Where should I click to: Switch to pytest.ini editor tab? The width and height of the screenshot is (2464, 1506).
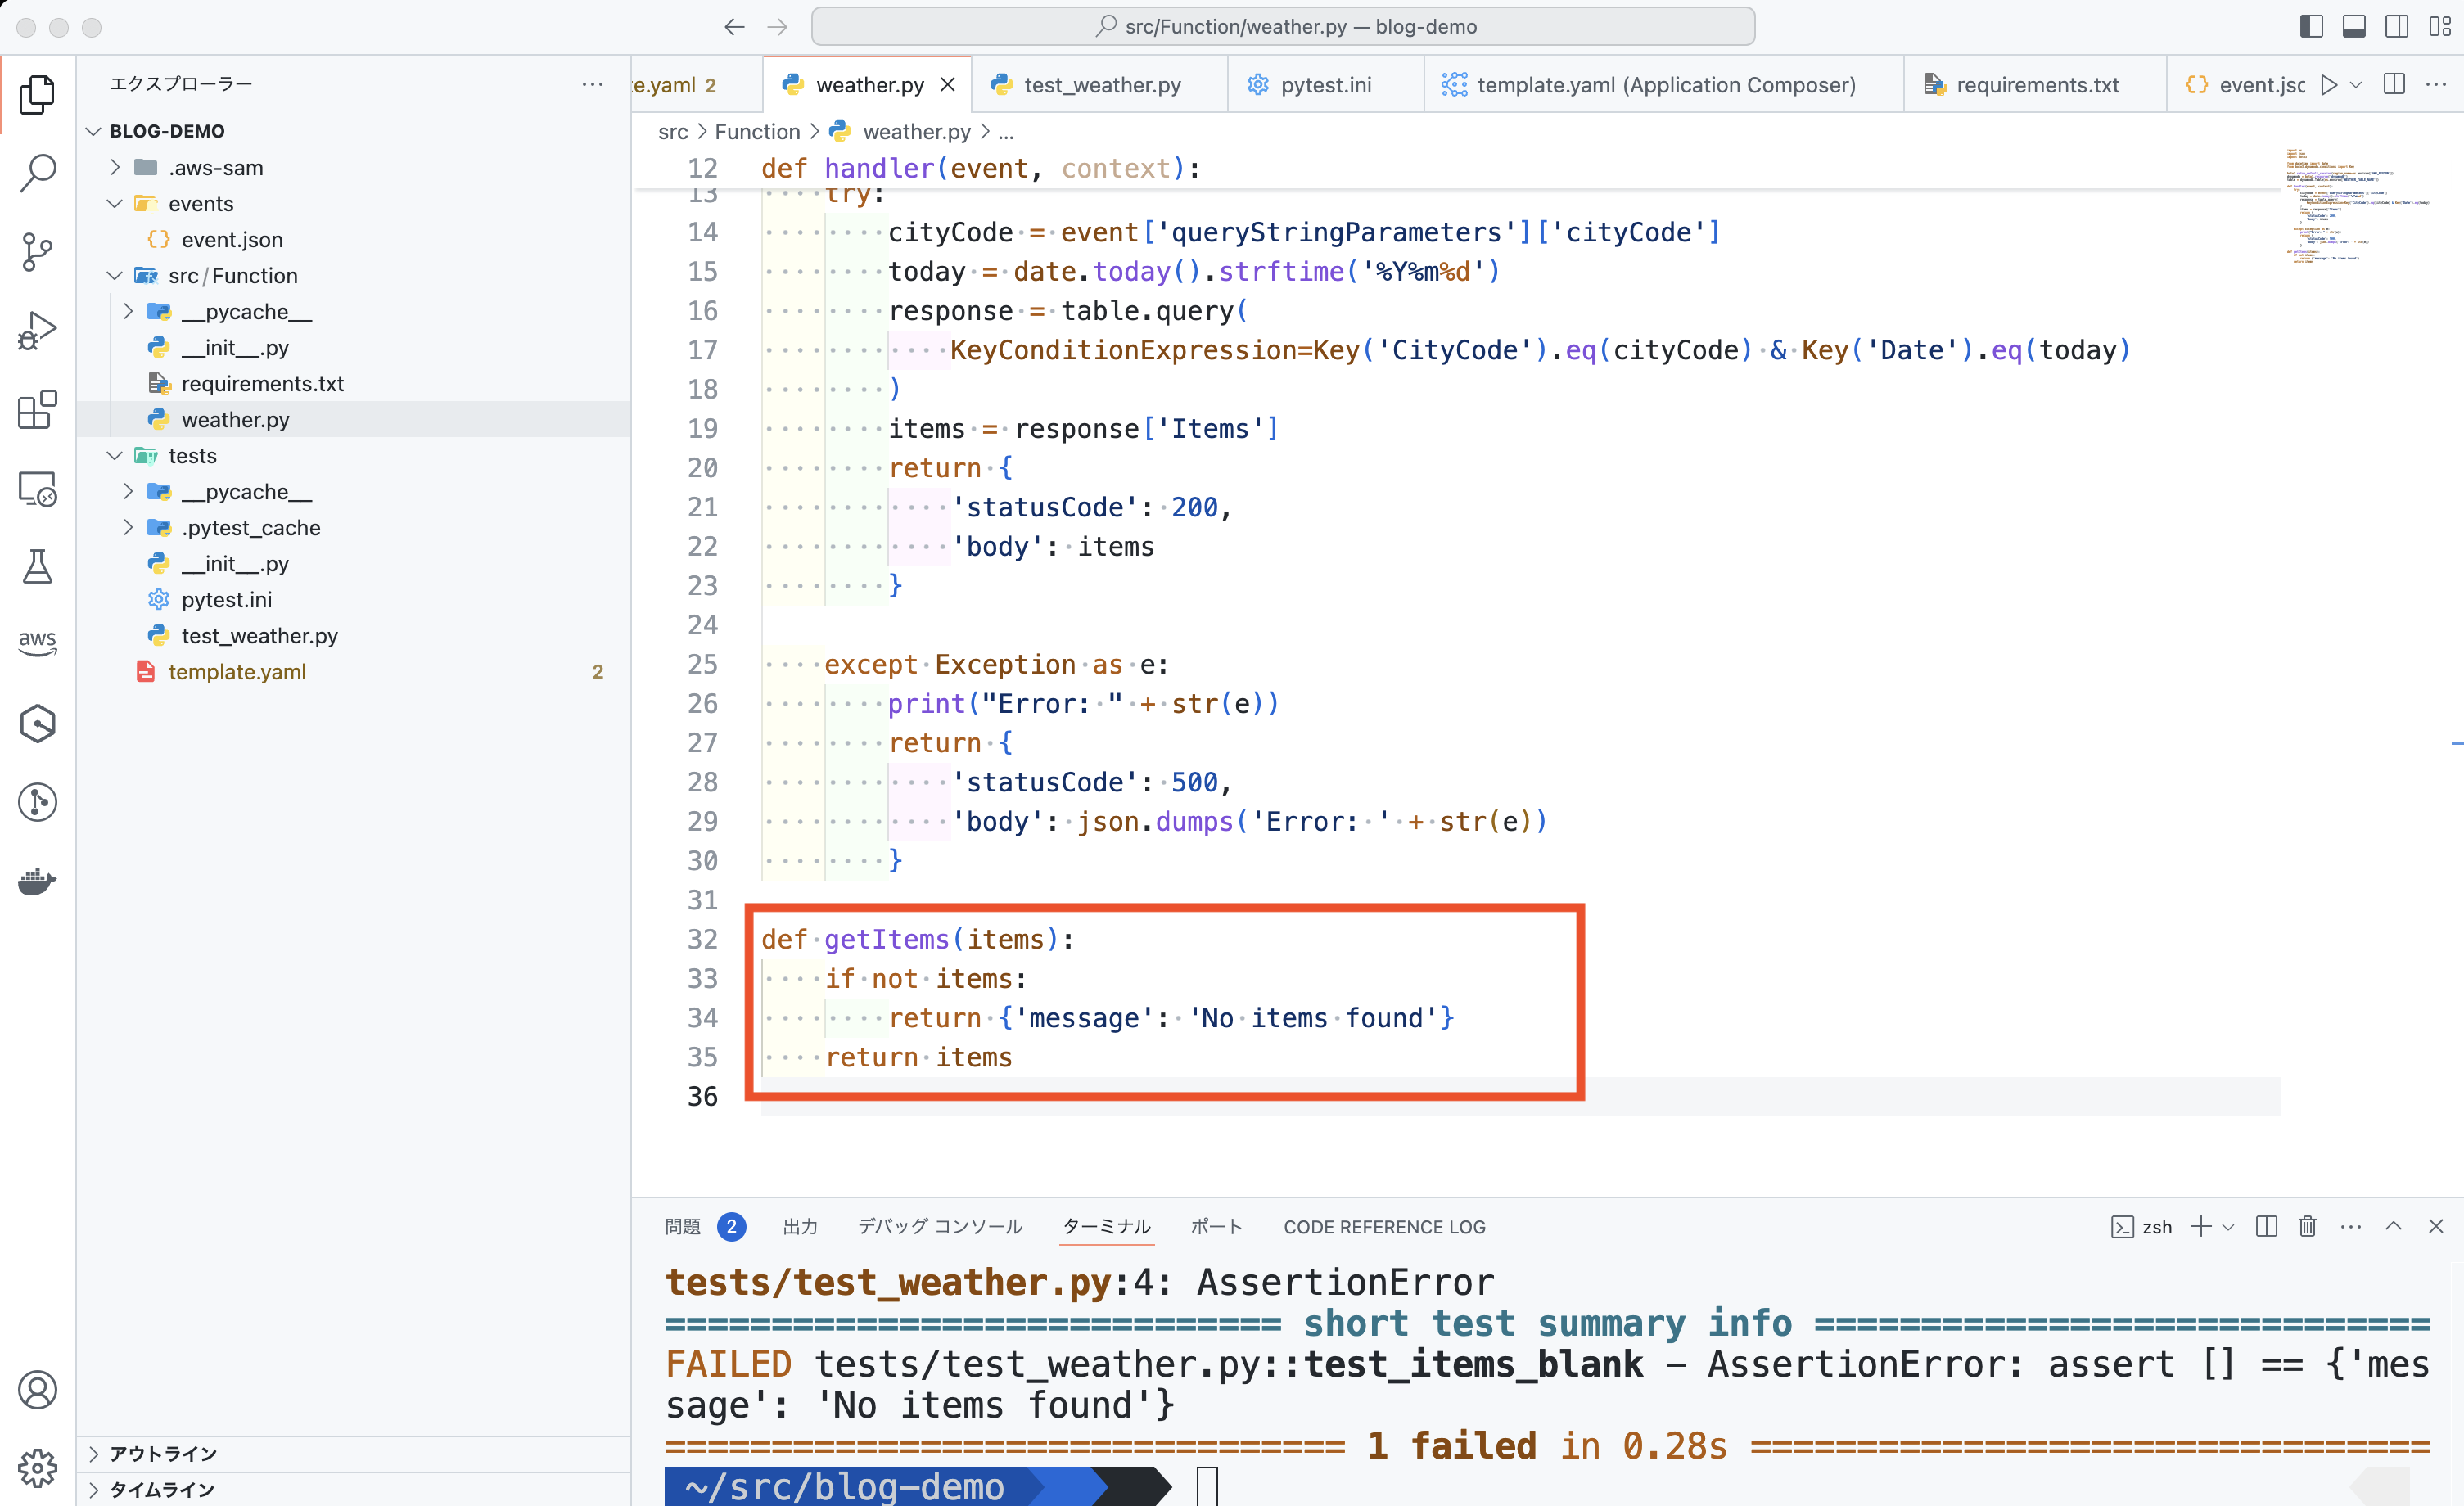pyautogui.click(x=1325, y=85)
